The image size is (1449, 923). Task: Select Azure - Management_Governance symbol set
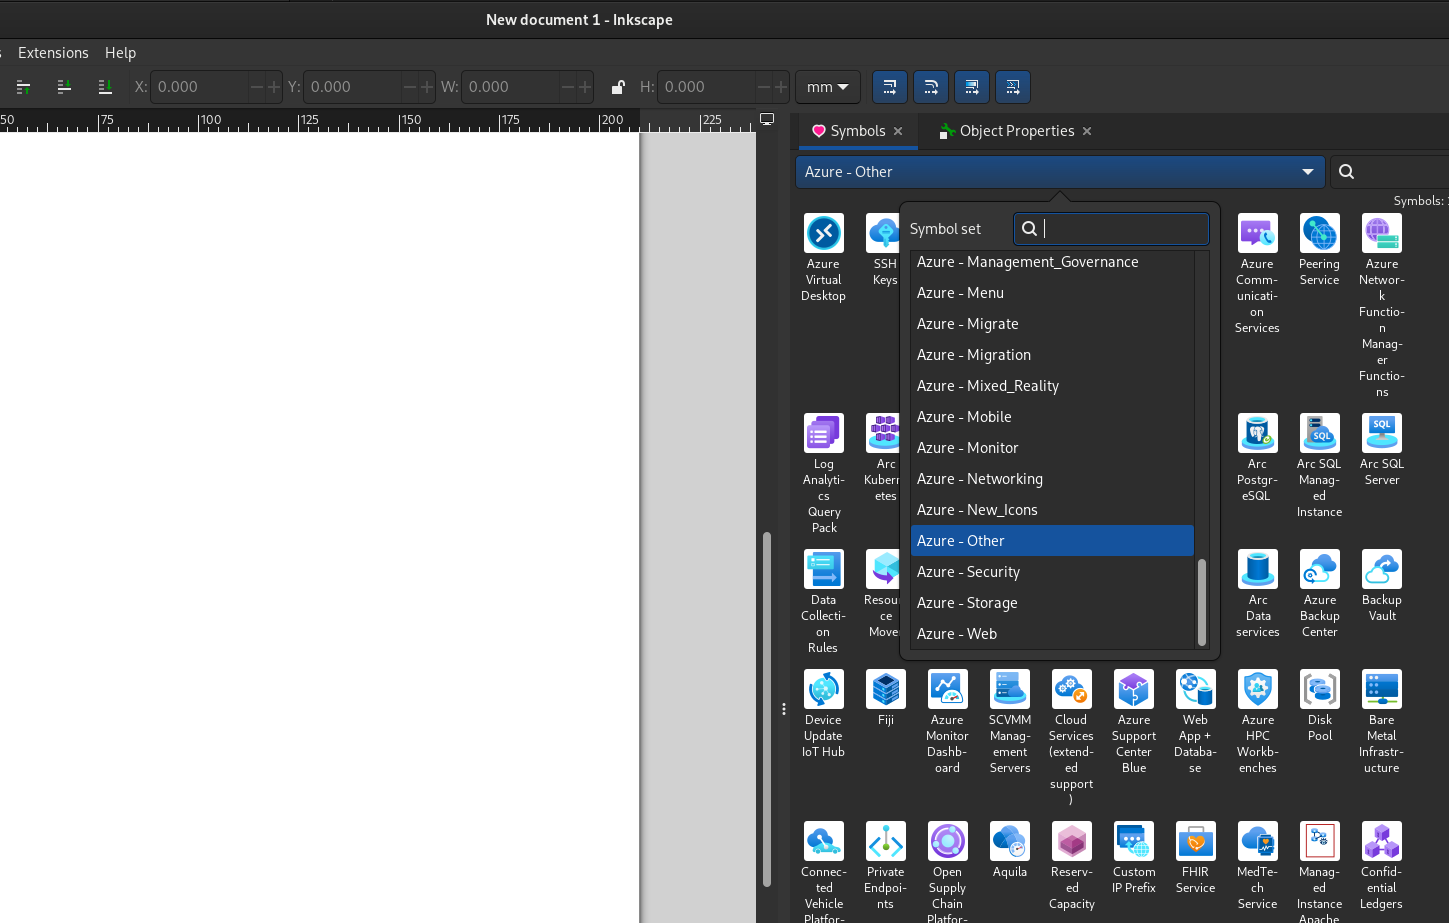[1052, 262]
